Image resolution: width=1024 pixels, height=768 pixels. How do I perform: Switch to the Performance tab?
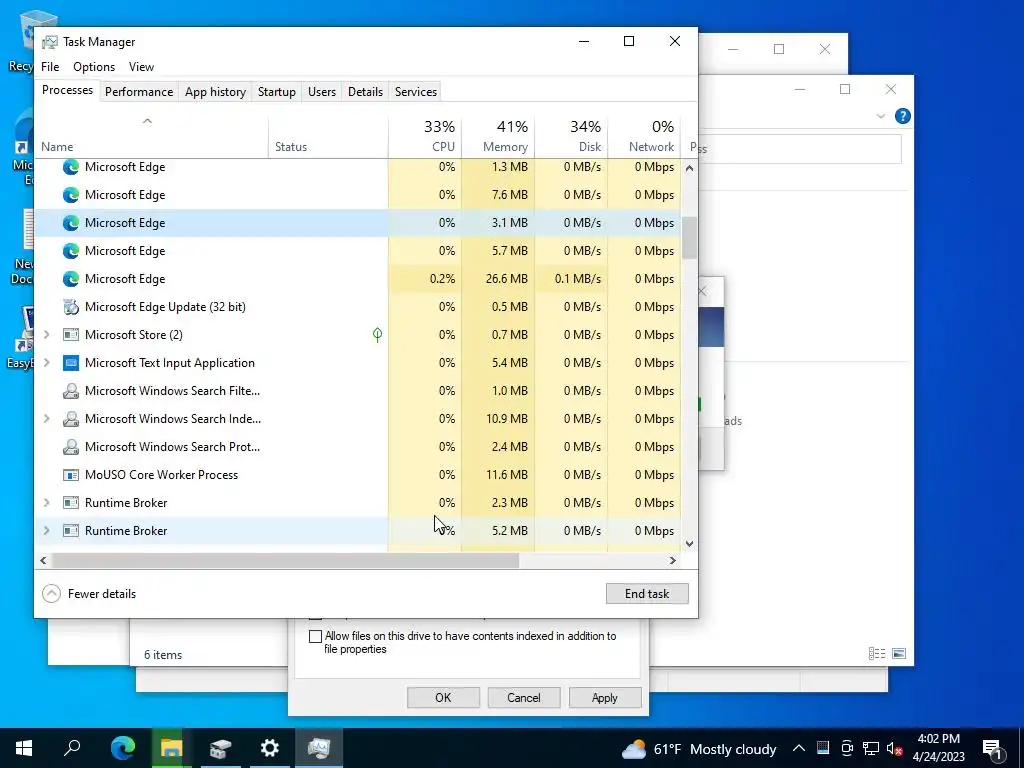coord(139,92)
